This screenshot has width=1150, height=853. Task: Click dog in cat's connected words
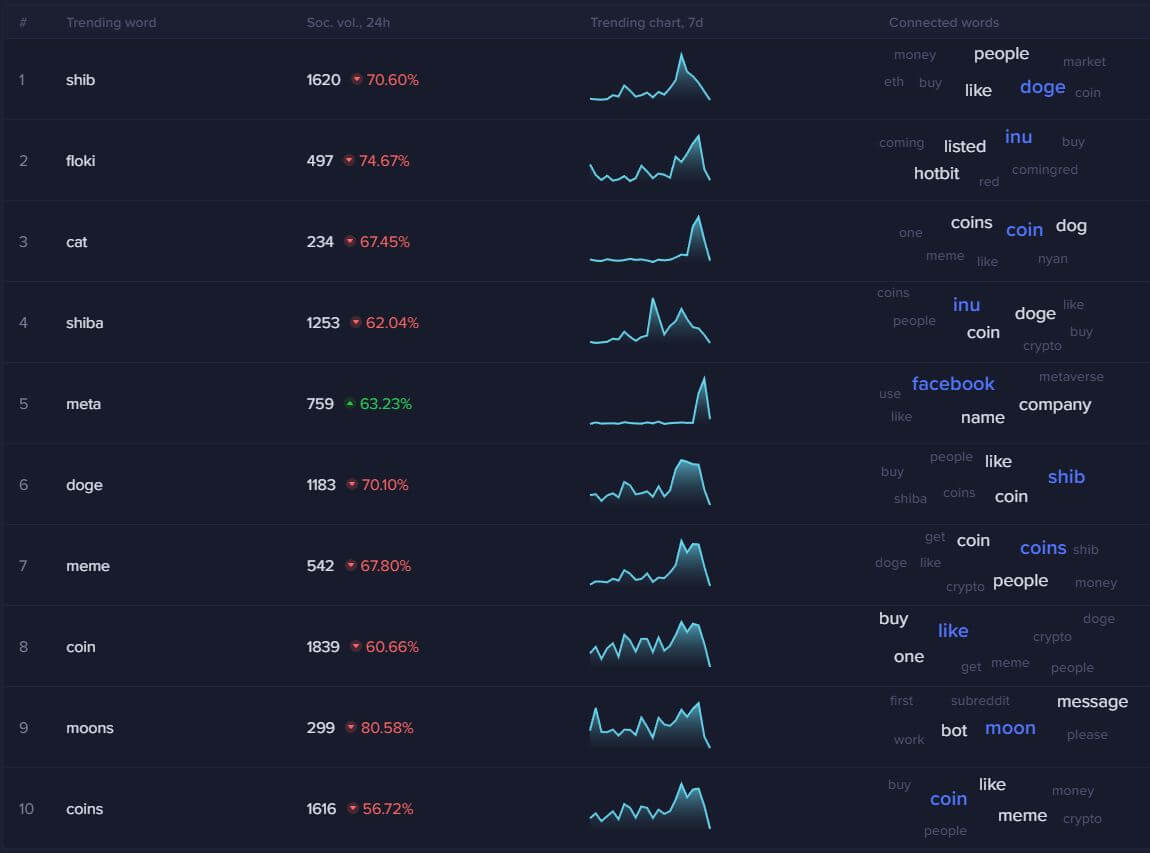[x=1071, y=226]
